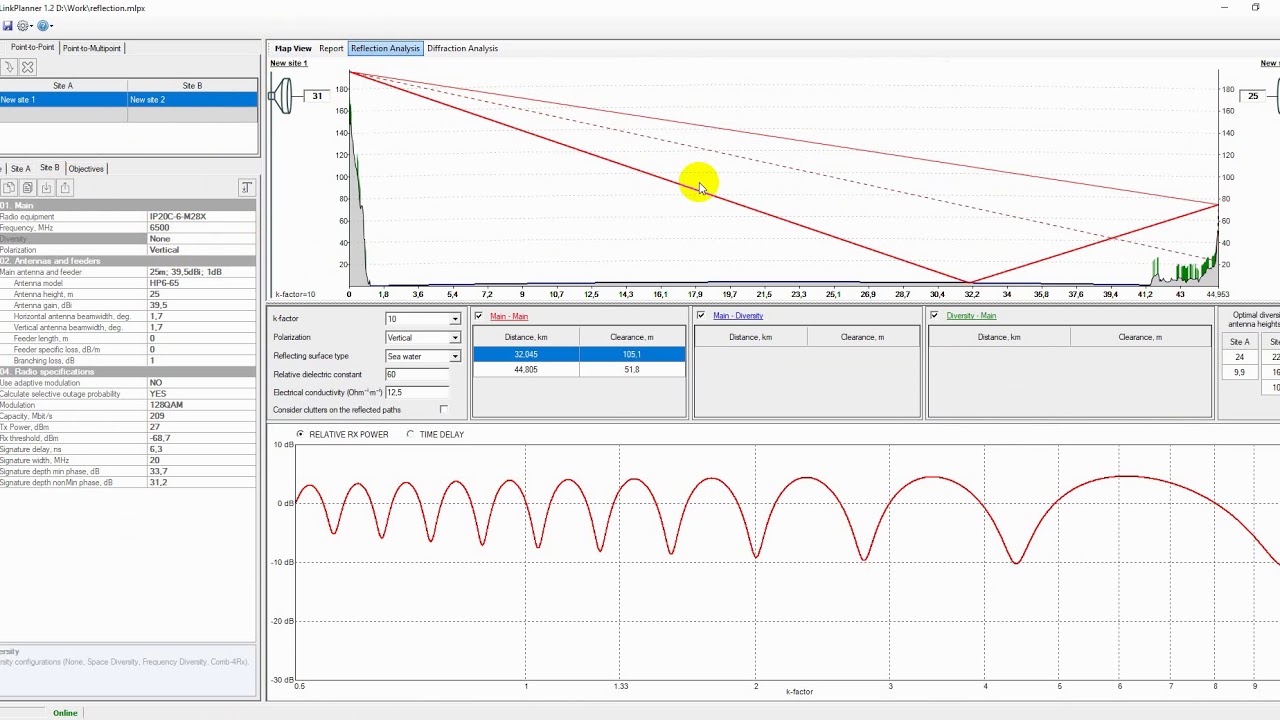Switch to the Map View tab
This screenshot has width=1280, height=720.
(x=293, y=48)
